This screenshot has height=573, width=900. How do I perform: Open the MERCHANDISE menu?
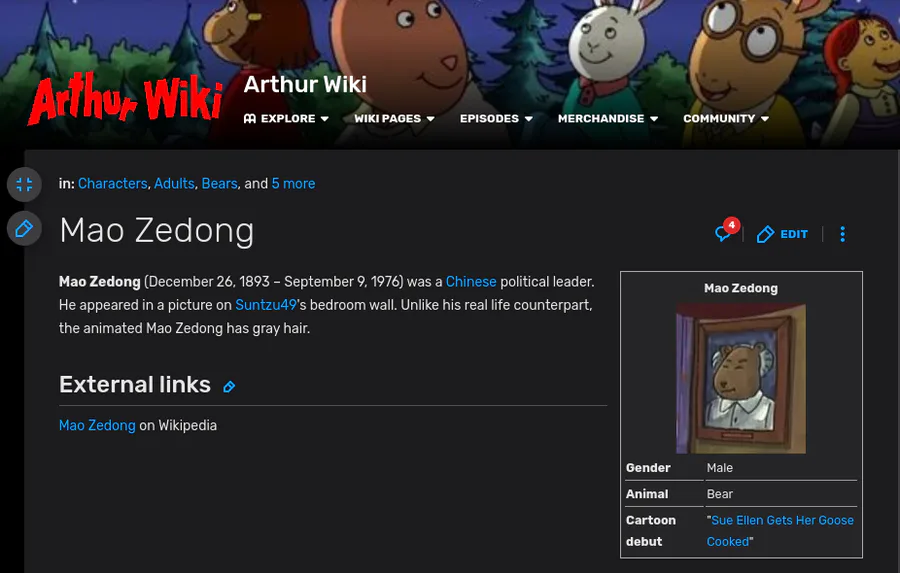click(x=607, y=118)
